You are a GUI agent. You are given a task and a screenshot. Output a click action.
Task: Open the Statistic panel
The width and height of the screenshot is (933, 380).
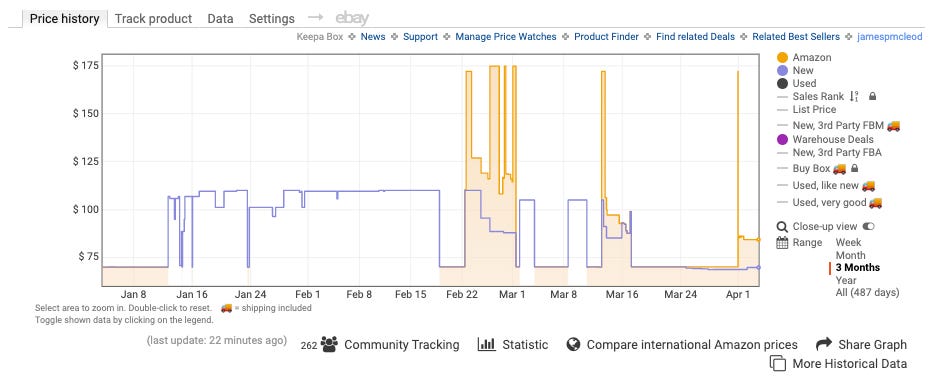(525, 345)
